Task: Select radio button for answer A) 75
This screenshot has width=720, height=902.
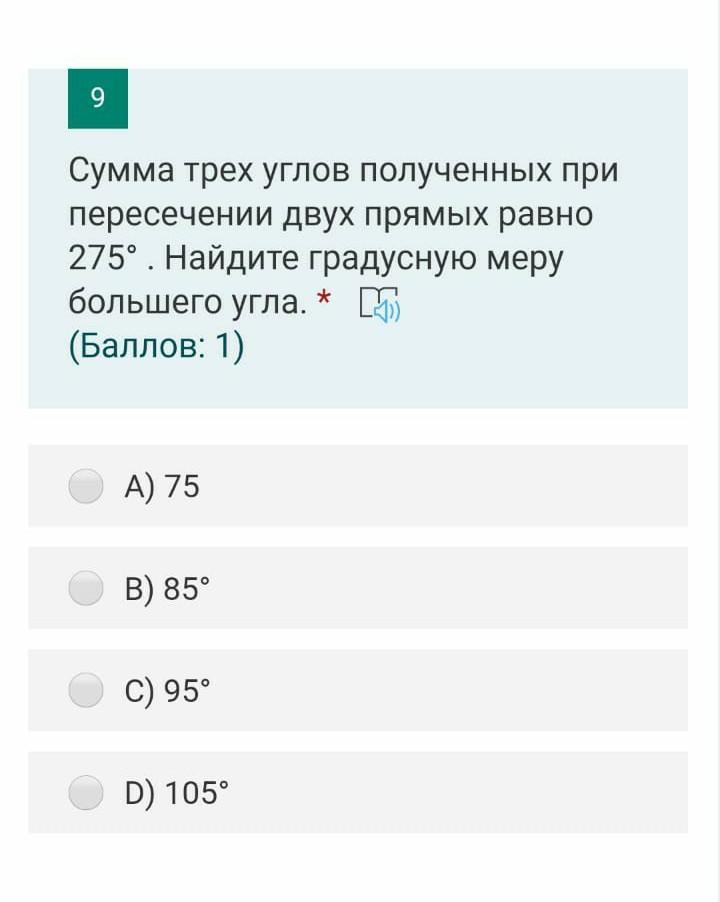Action: [x=86, y=486]
